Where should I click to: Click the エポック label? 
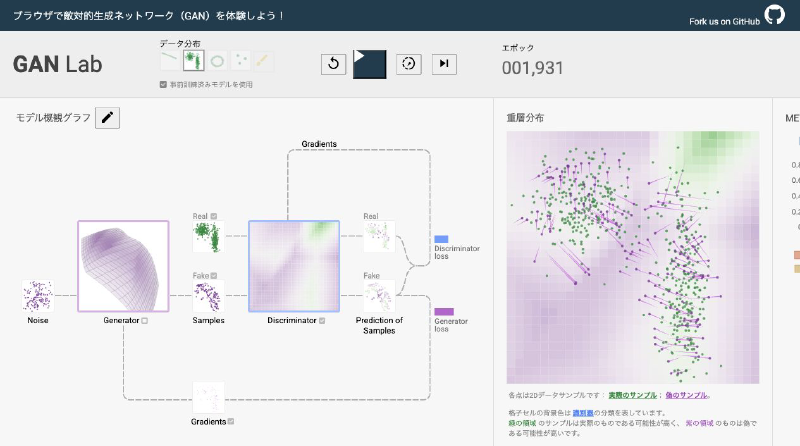(x=518, y=47)
